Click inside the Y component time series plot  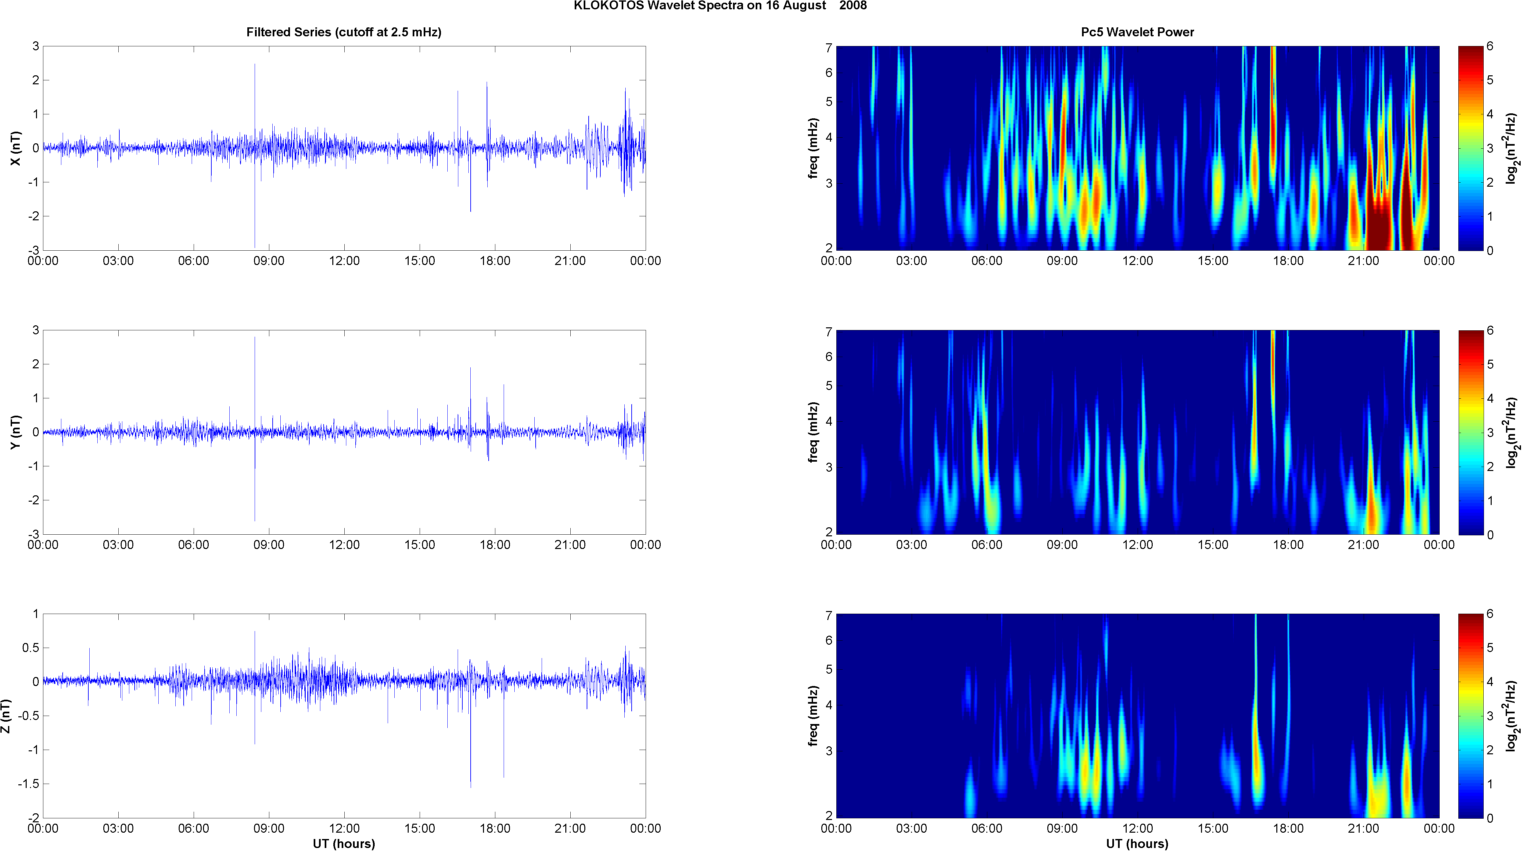344,432
